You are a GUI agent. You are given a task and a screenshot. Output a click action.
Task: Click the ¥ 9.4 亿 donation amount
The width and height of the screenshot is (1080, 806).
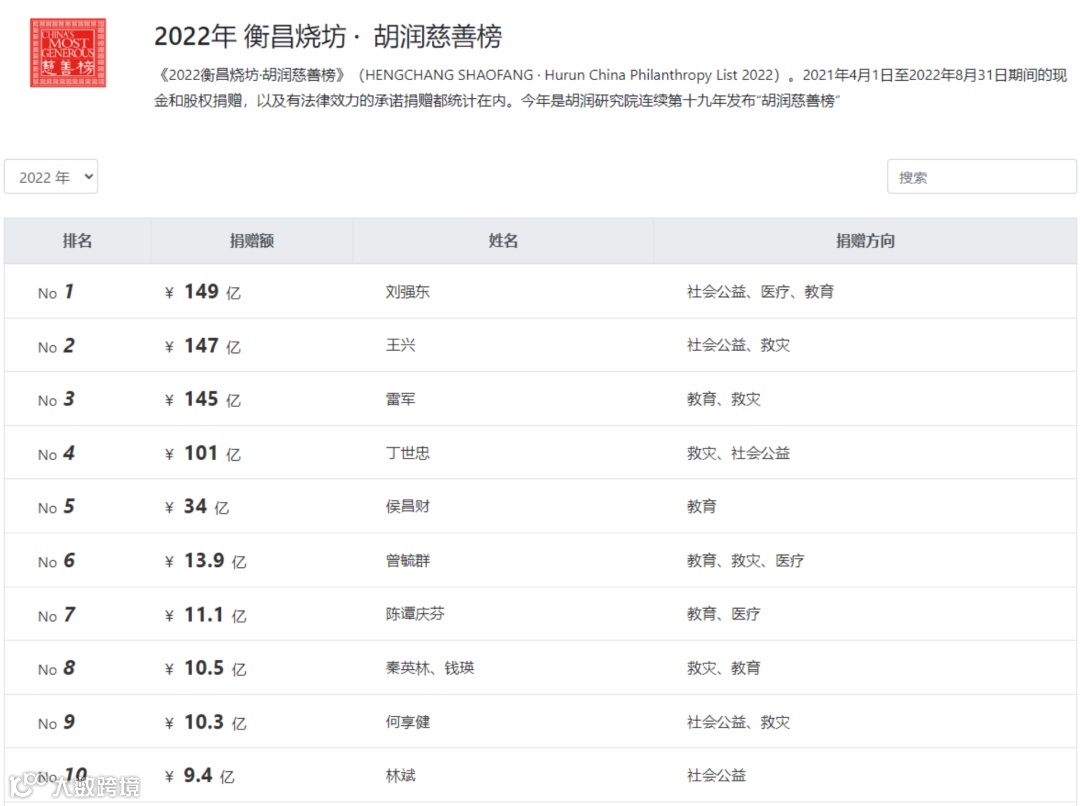coord(200,776)
